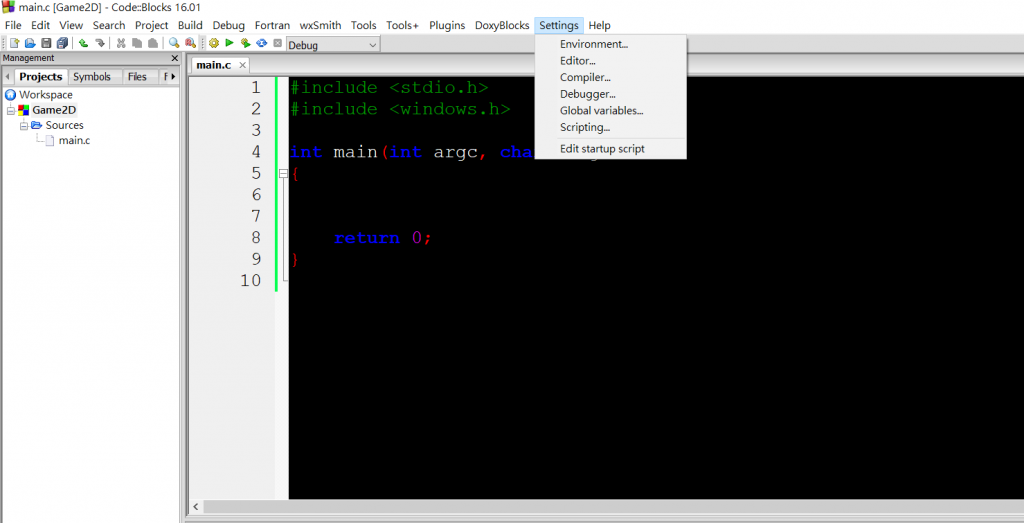Open the Search menu
Image resolution: width=1024 pixels, height=523 pixels.
pos(109,25)
